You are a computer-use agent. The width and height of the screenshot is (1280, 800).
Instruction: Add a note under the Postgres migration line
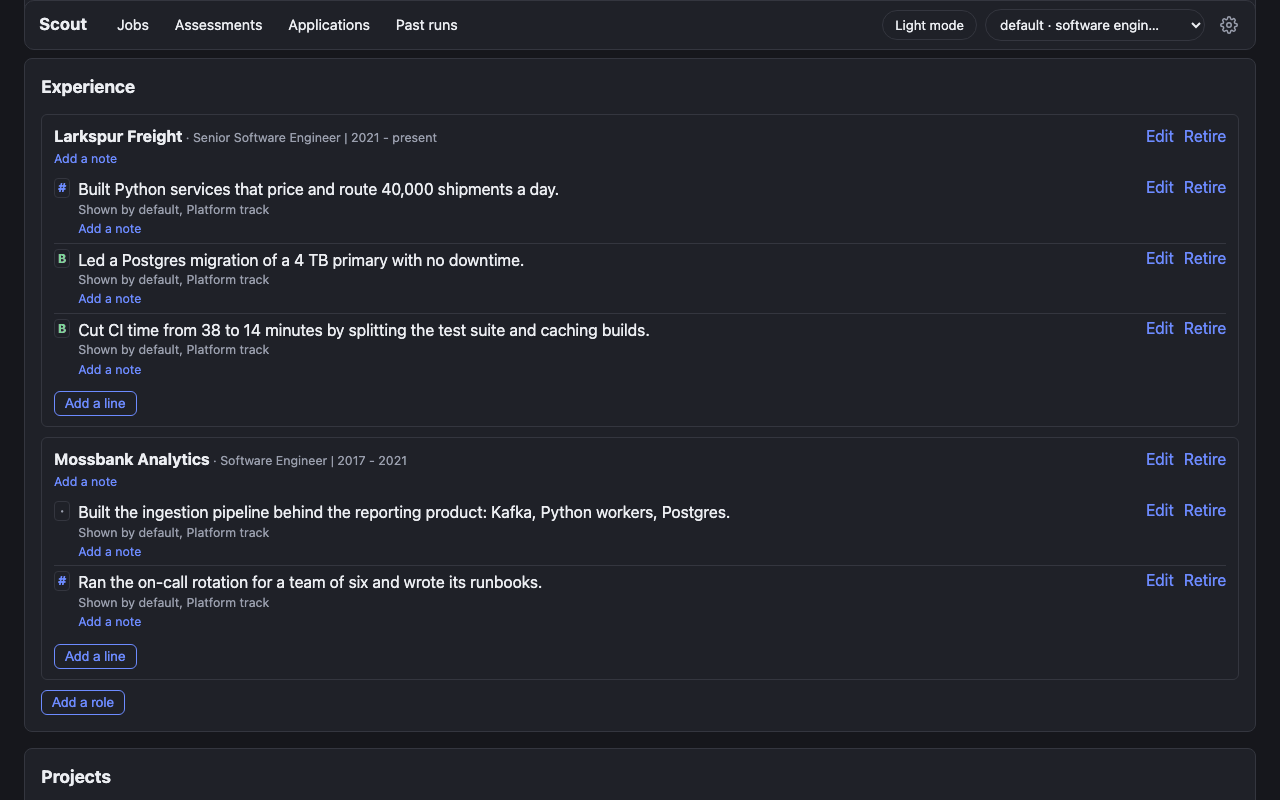click(110, 299)
